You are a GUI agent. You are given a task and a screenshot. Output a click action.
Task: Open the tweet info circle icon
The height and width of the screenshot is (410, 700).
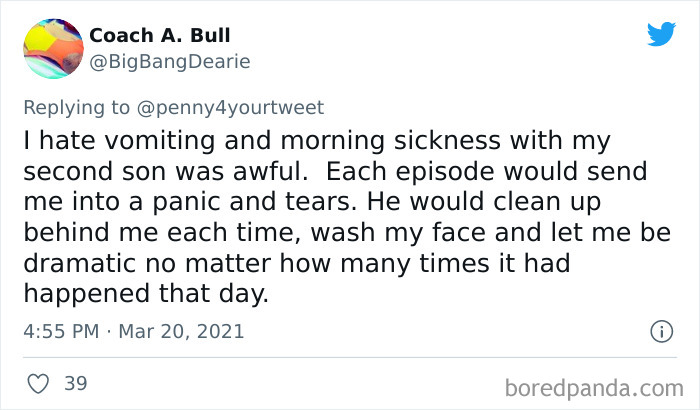coord(660,330)
